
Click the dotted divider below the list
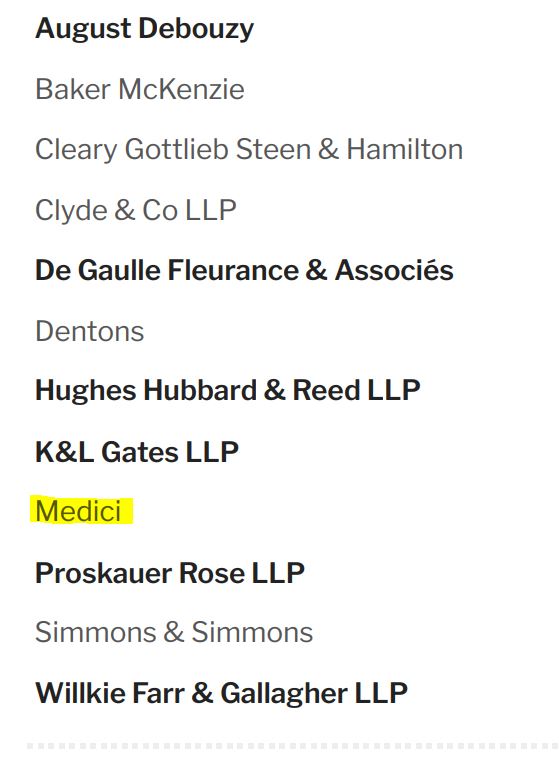(292, 746)
